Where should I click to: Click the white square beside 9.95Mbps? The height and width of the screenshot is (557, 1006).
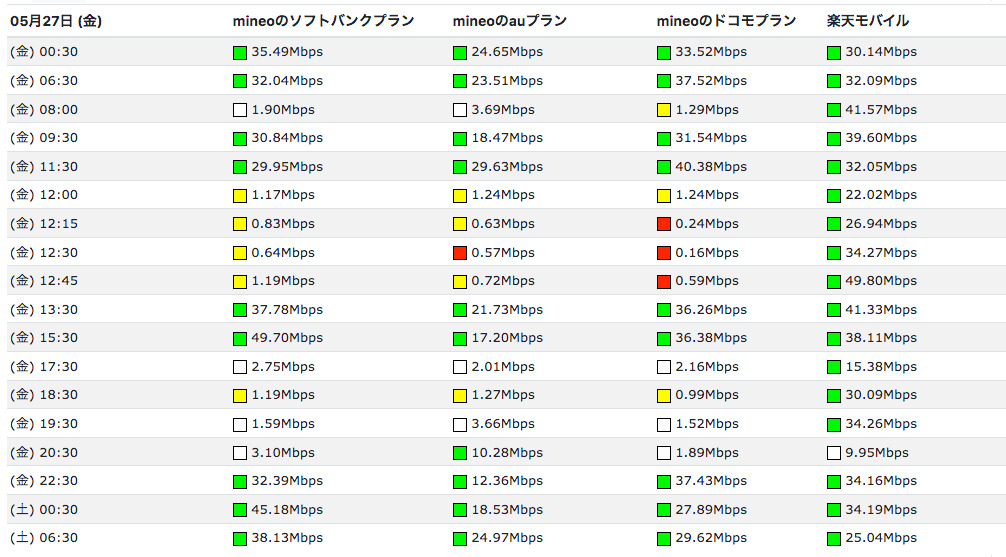(x=834, y=453)
